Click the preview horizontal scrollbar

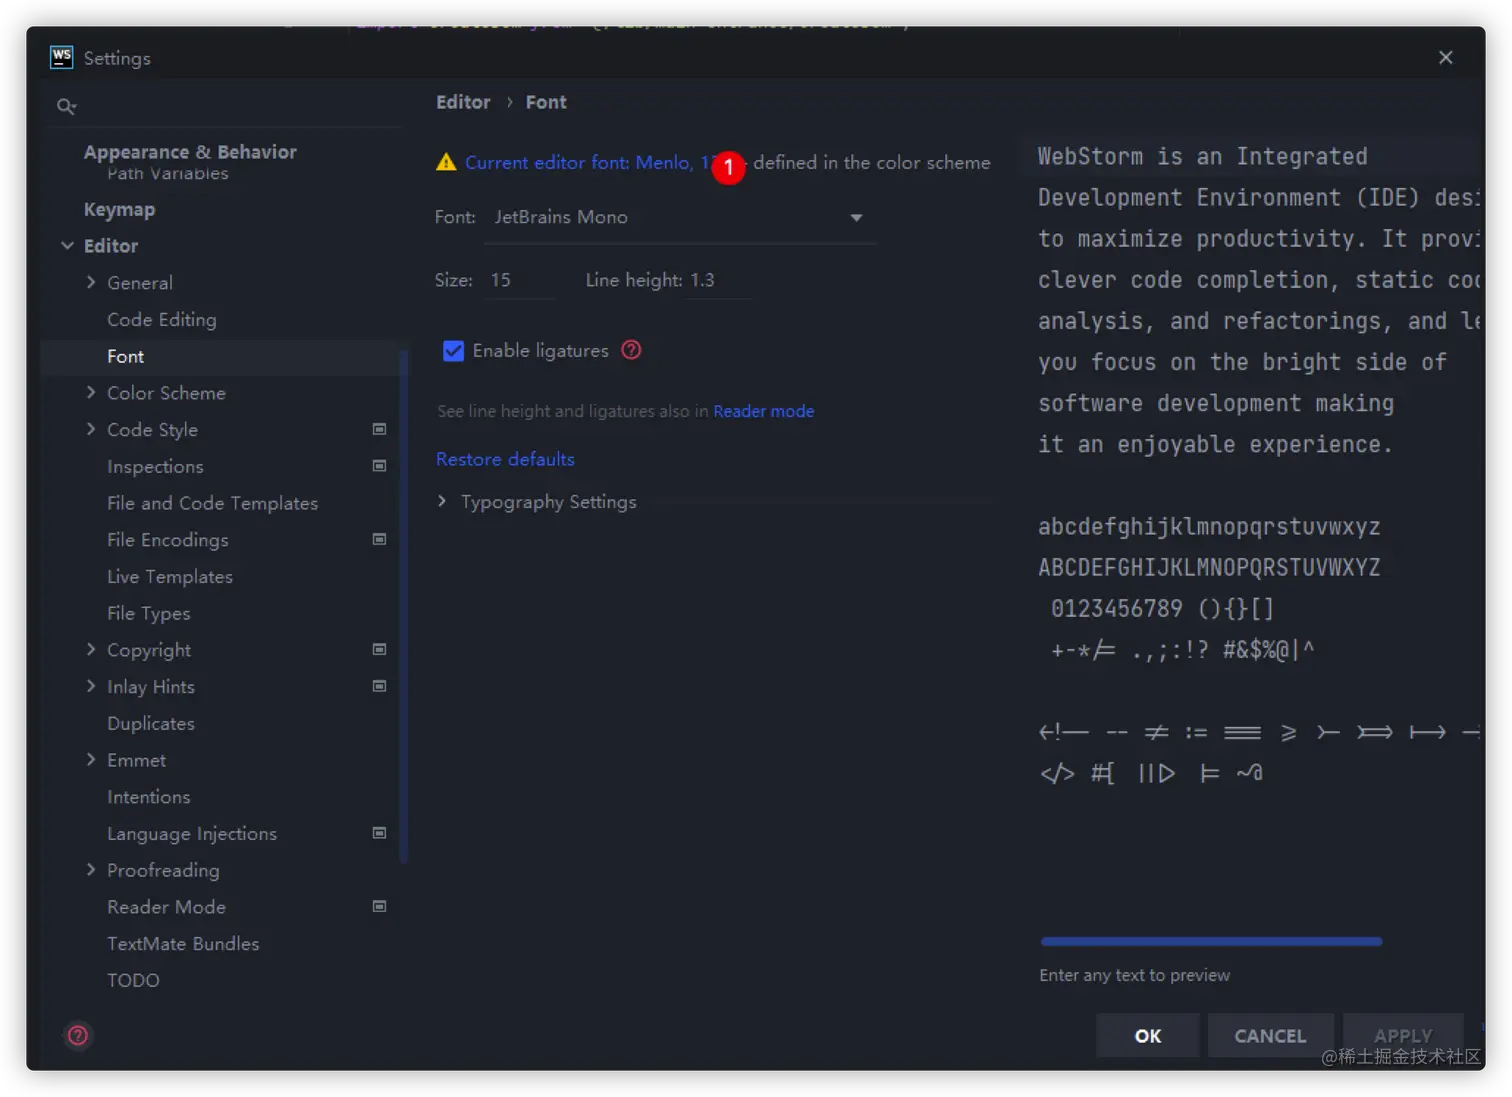click(1211, 941)
